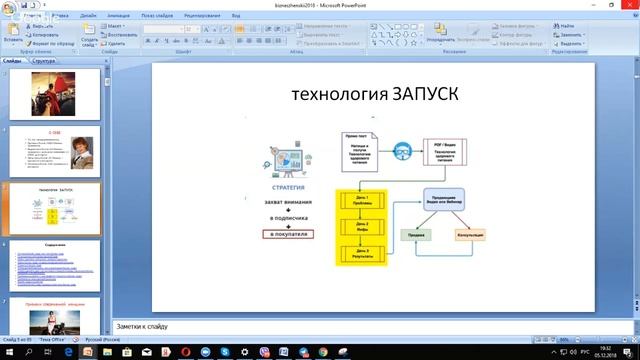Justify text alignment
The width and height of the screenshot is (640, 360).
[268, 41]
